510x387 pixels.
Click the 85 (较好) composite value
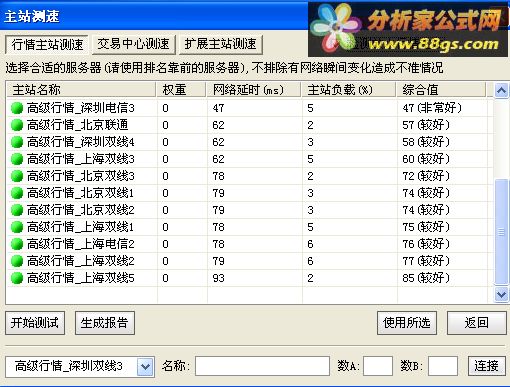point(426,278)
